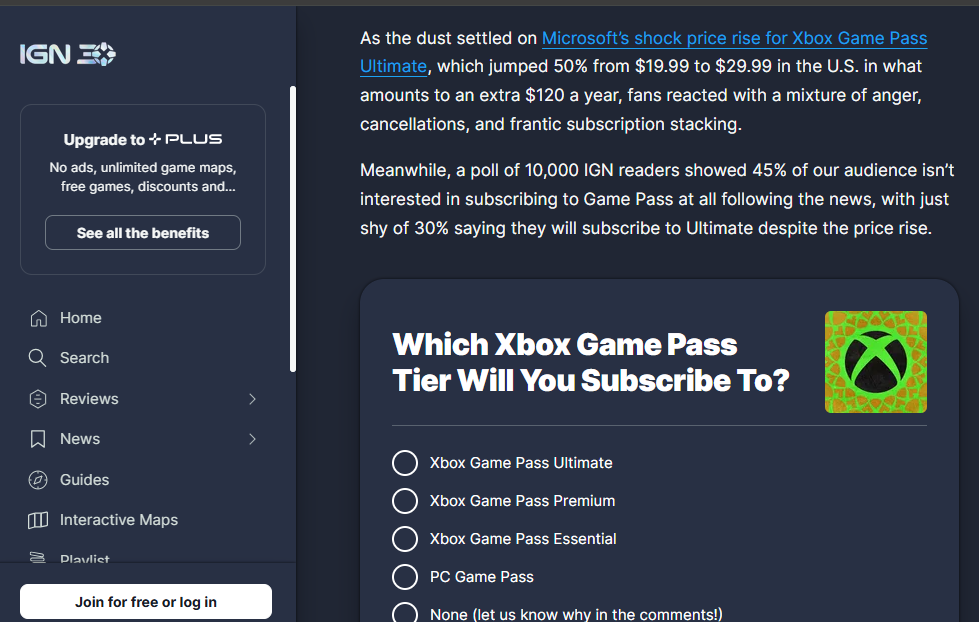The image size is (979, 622).
Task: Expand the Reviews submenu chevron
Action: (252, 399)
